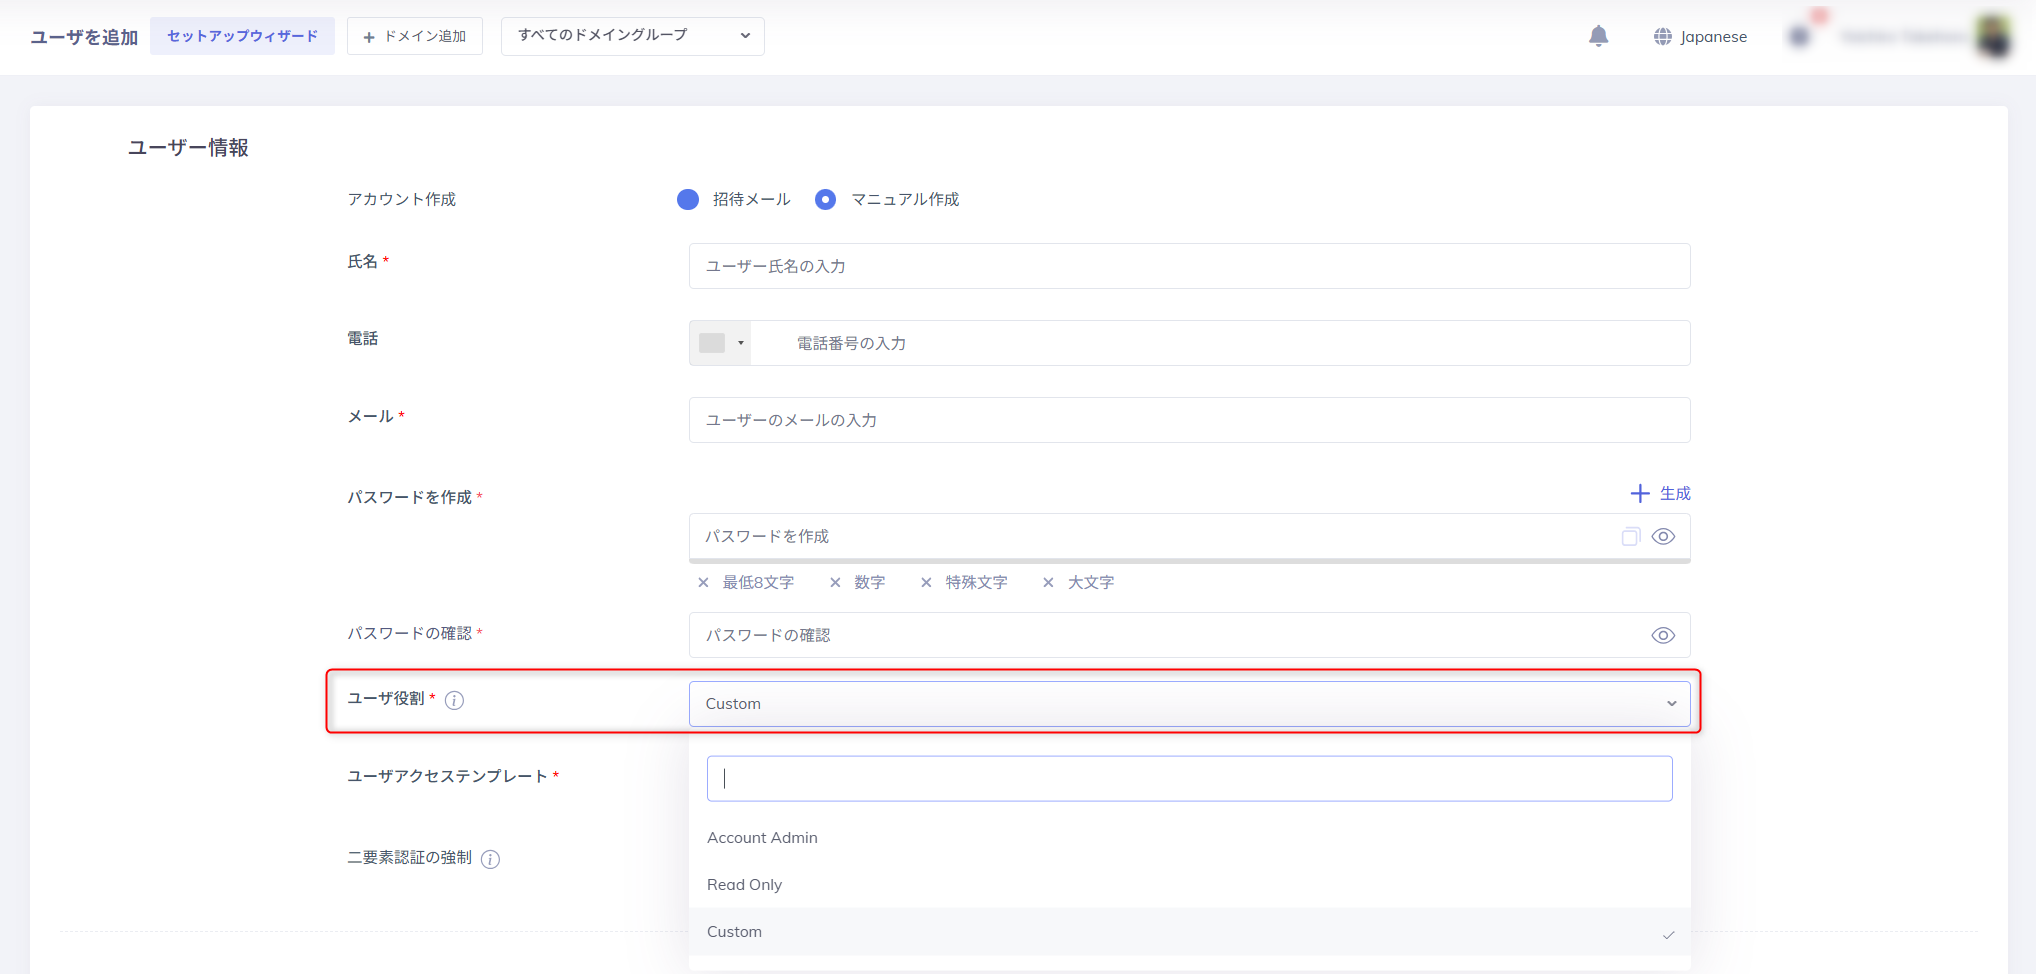Click the globe language icon
The height and width of the screenshot is (974, 2036).
point(1663,36)
